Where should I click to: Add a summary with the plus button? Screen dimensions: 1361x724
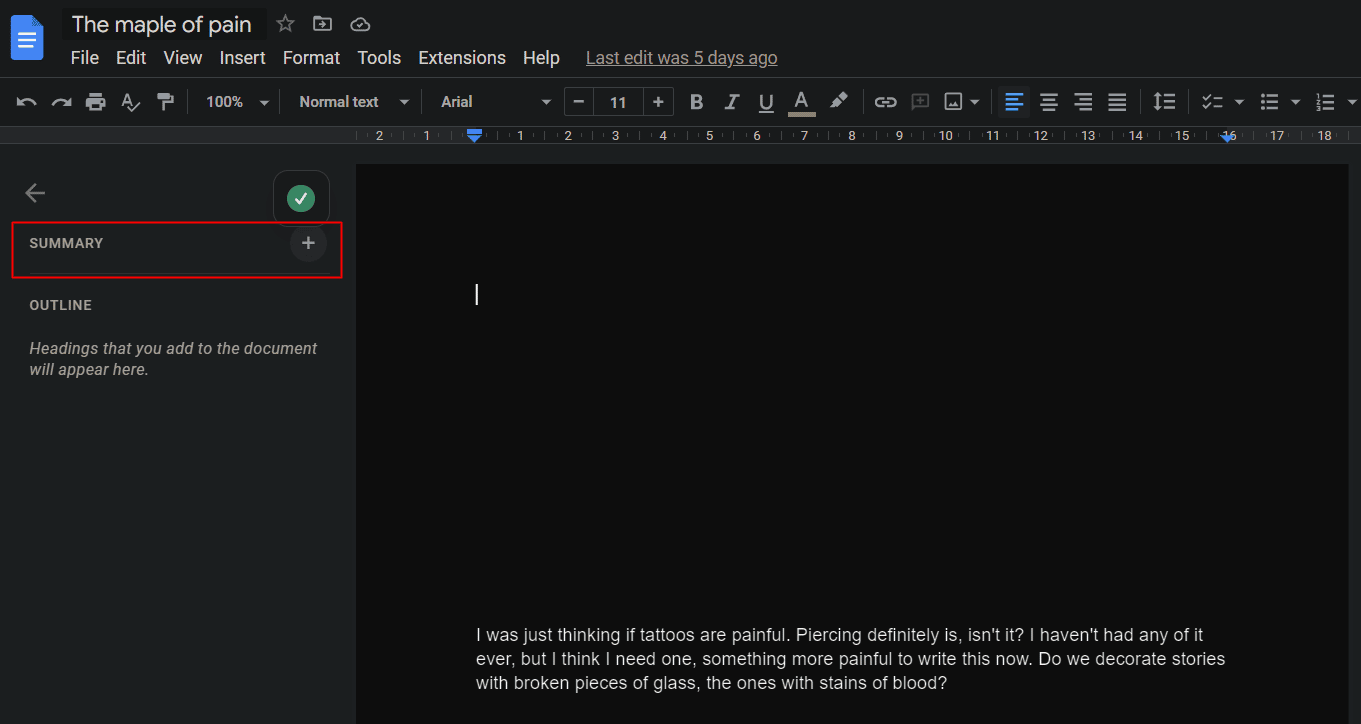coord(308,243)
